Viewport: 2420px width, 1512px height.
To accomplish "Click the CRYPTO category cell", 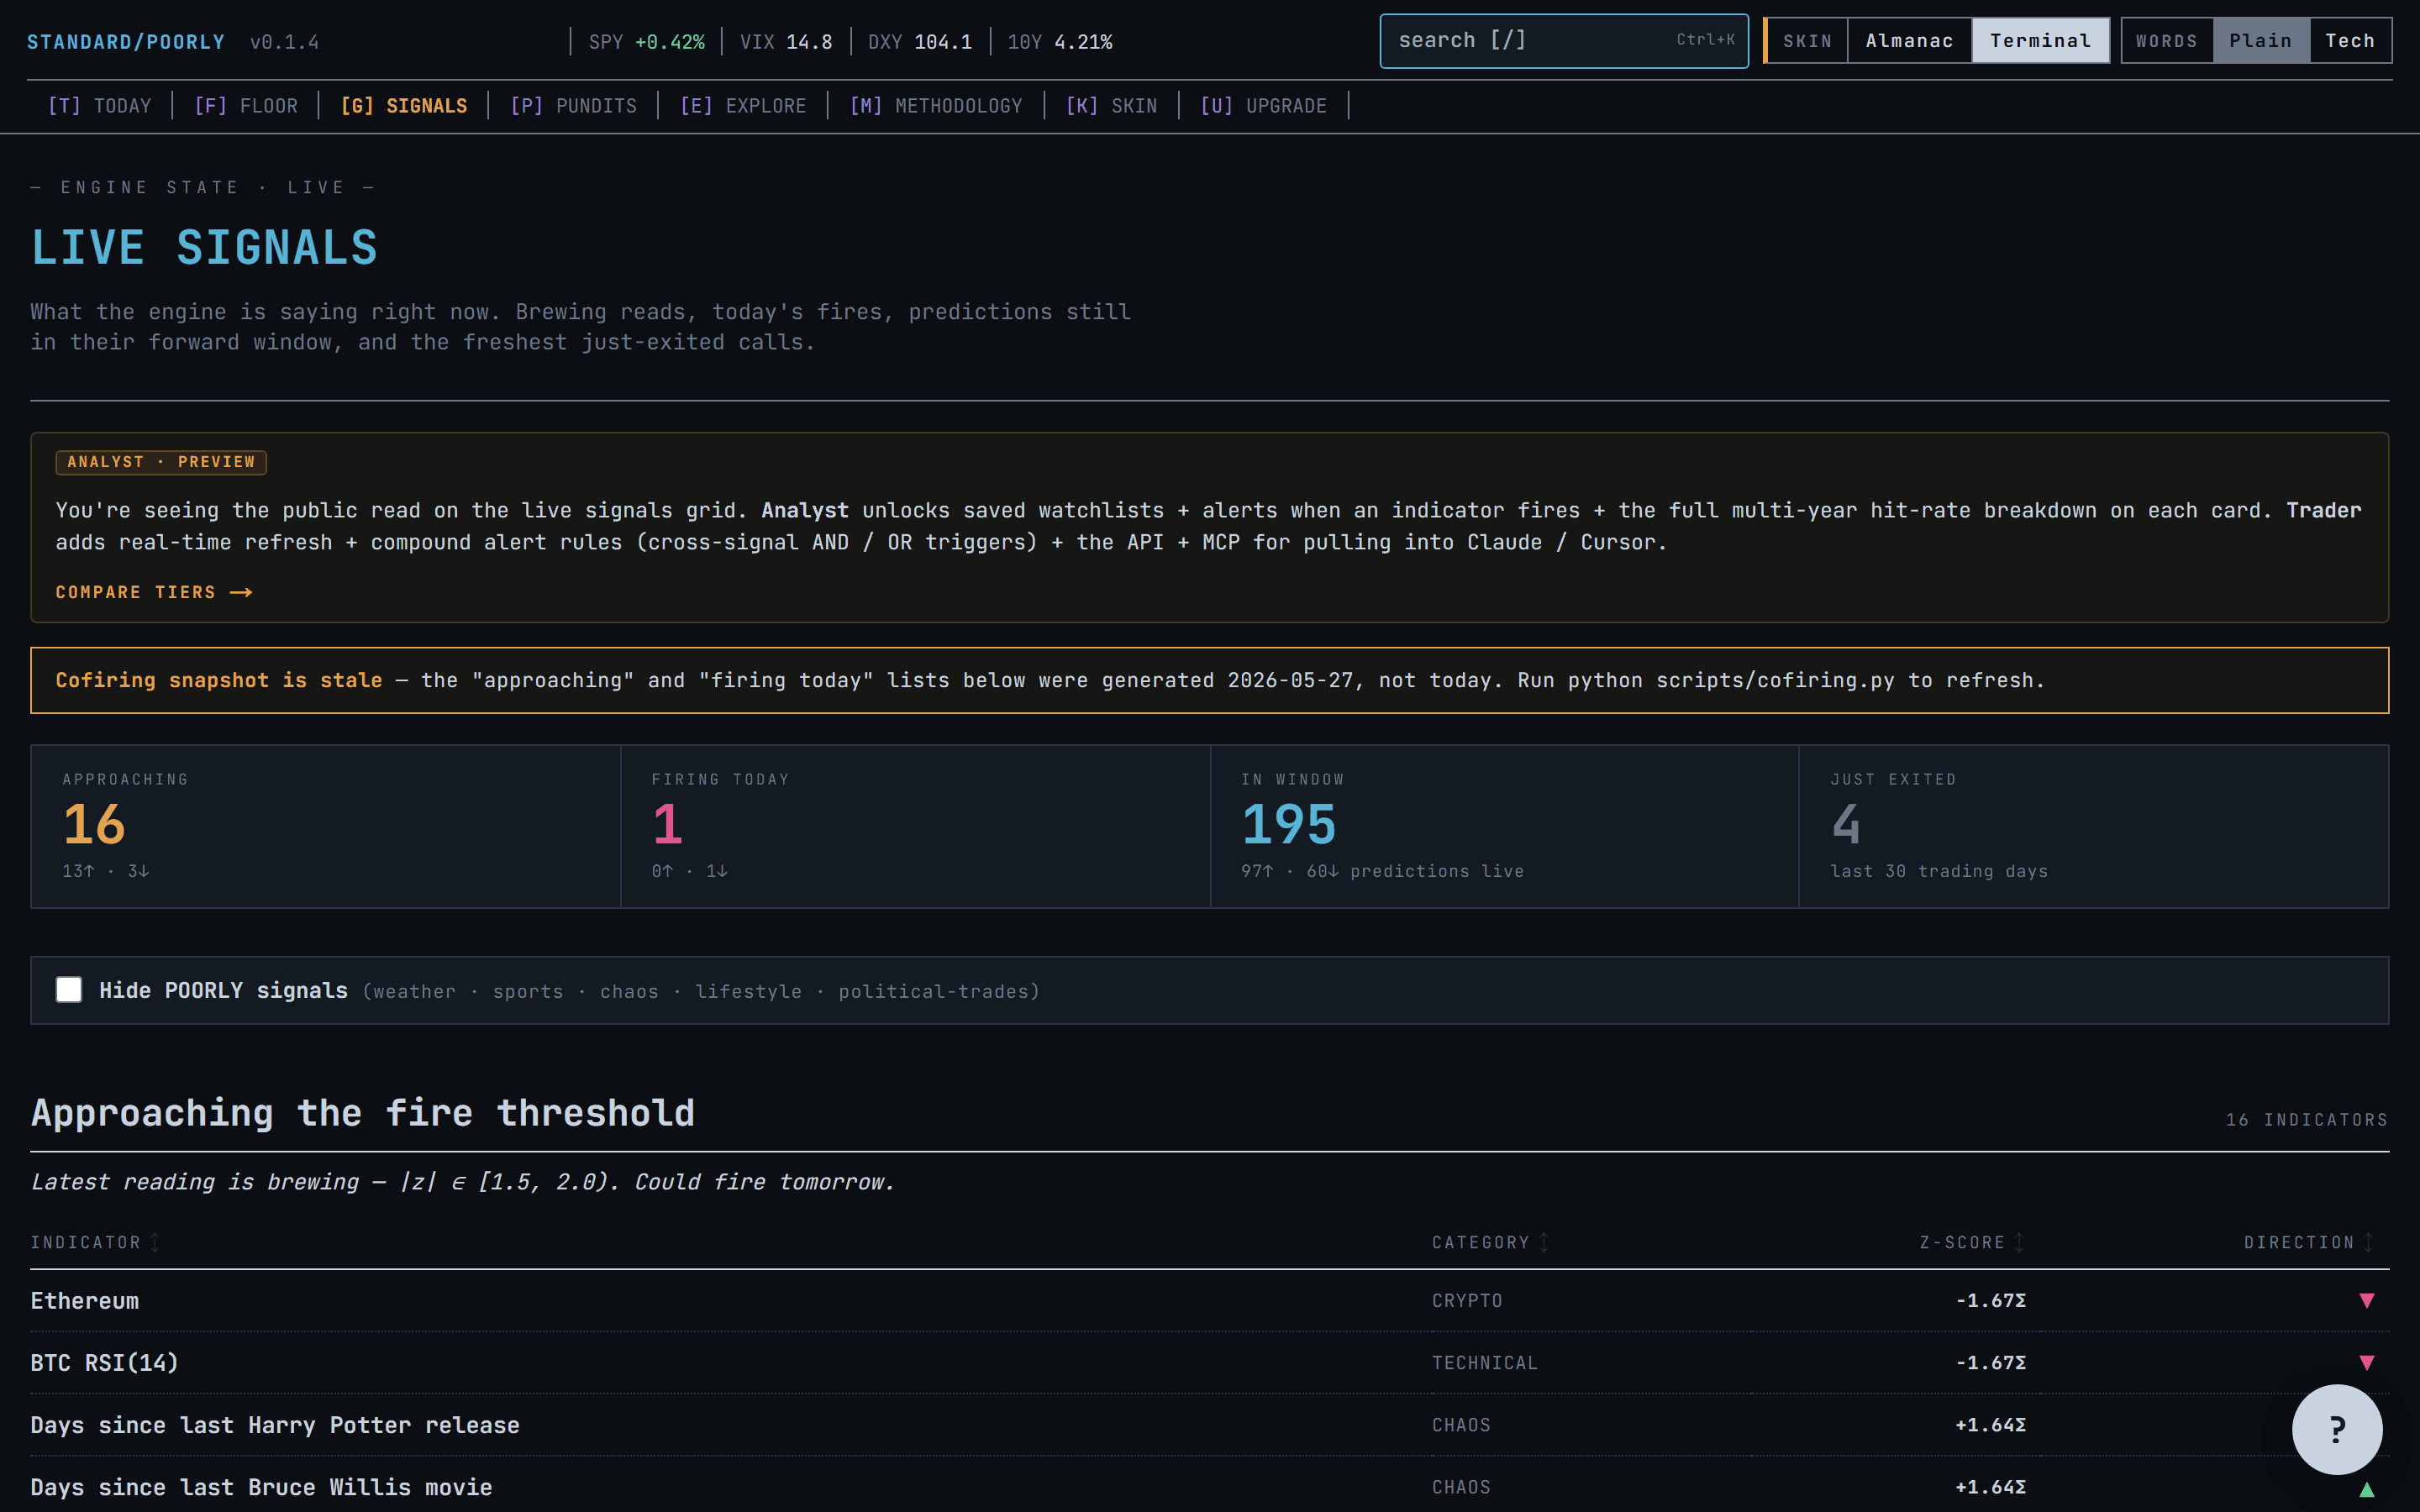I will [1467, 1301].
